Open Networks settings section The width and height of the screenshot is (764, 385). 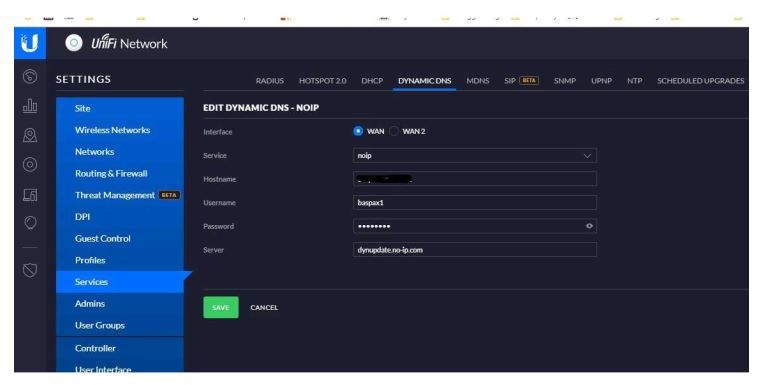tap(120, 152)
